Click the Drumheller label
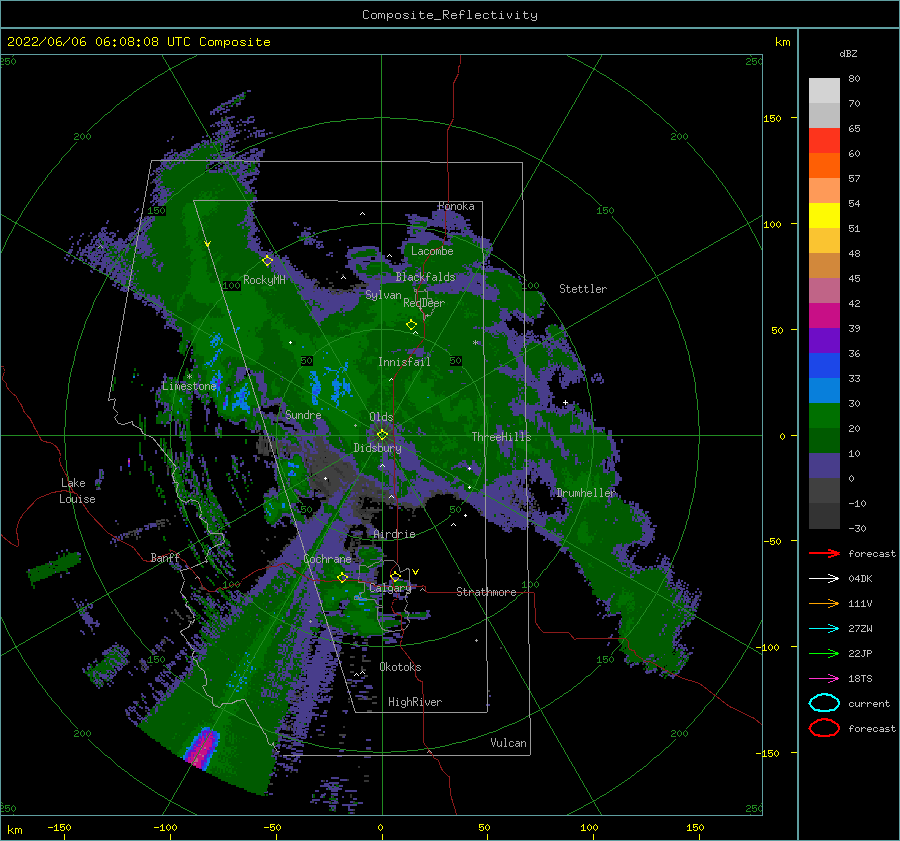This screenshot has width=900, height=841. click(x=585, y=493)
